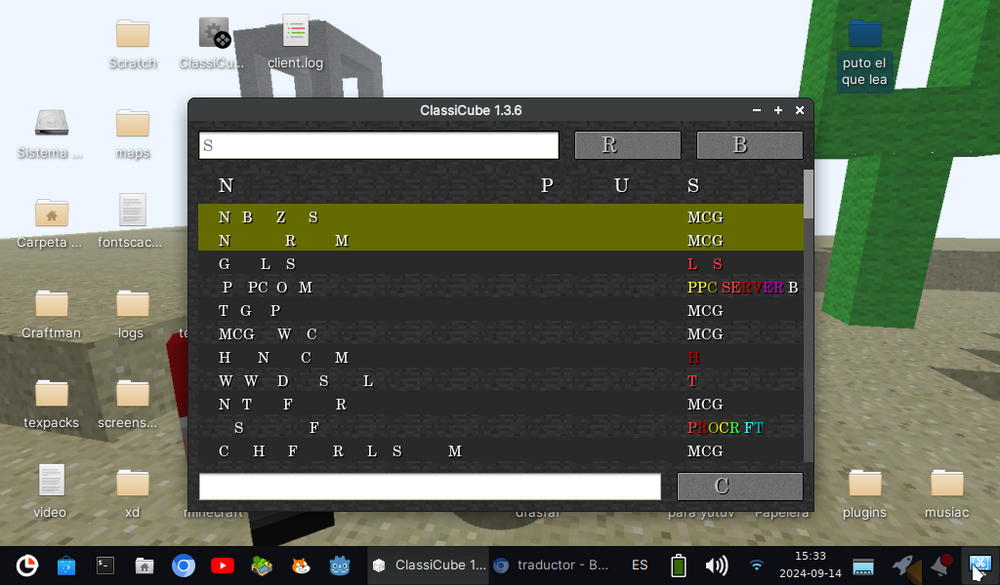The height and width of the screenshot is (585, 1000).
Task: Click the R button in ClassiCube
Action: (628, 145)
